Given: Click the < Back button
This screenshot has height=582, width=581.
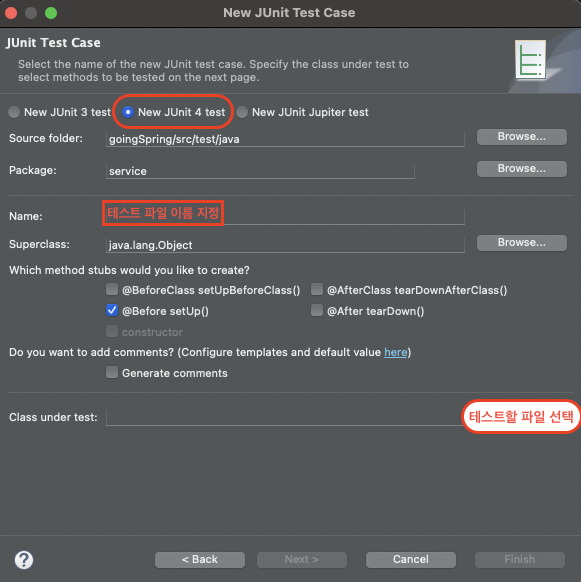Looking at the screenshot, I should 200,560.
